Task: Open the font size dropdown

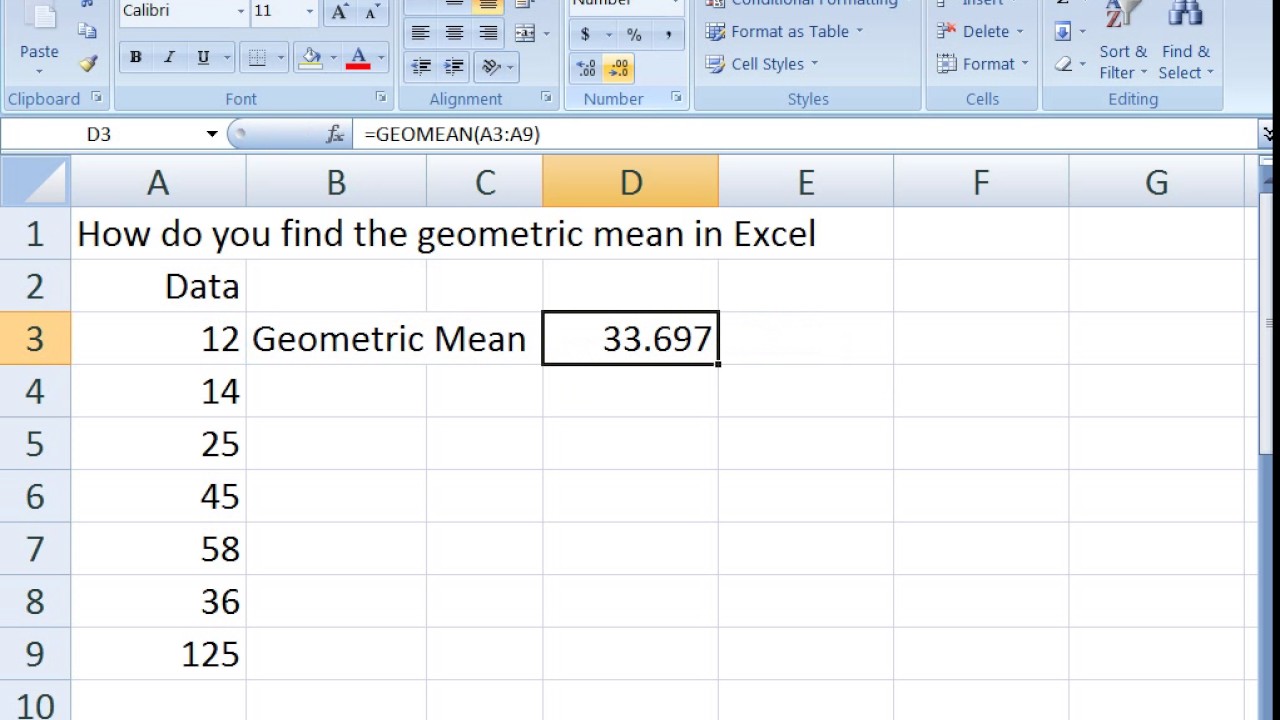Action: click(x=309, y=12)
